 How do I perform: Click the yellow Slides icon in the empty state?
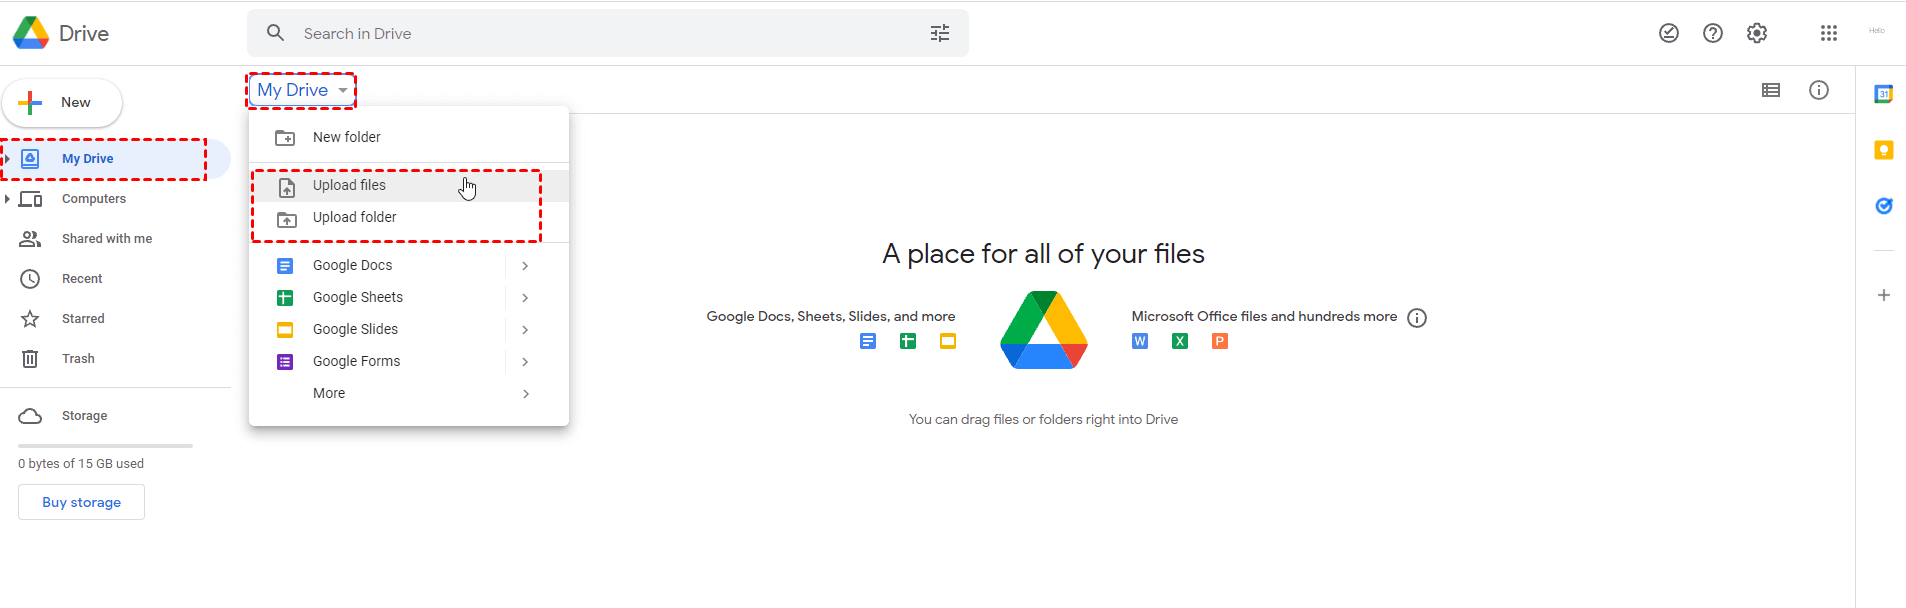[948, 341]
